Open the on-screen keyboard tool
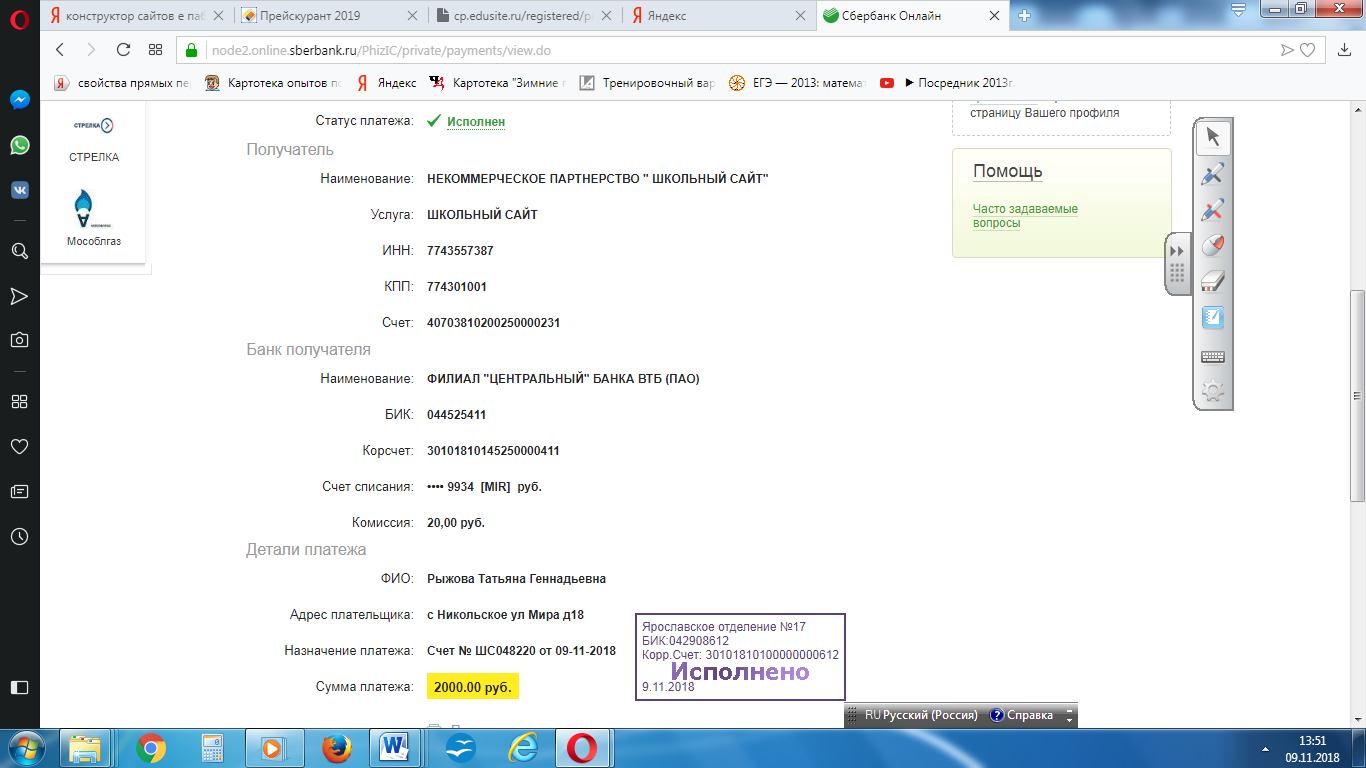 point(1213,356)
